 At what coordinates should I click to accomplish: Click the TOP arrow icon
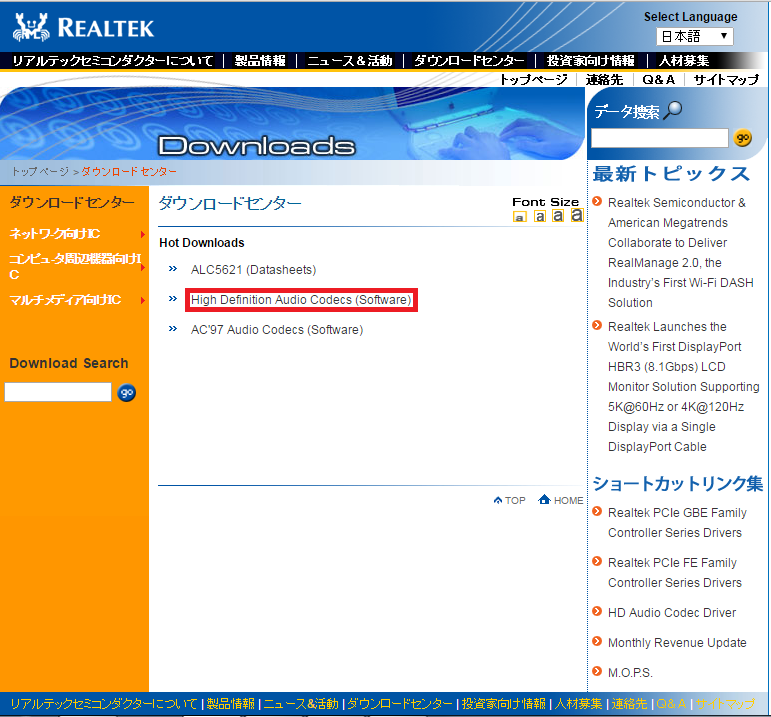point(498,500)
